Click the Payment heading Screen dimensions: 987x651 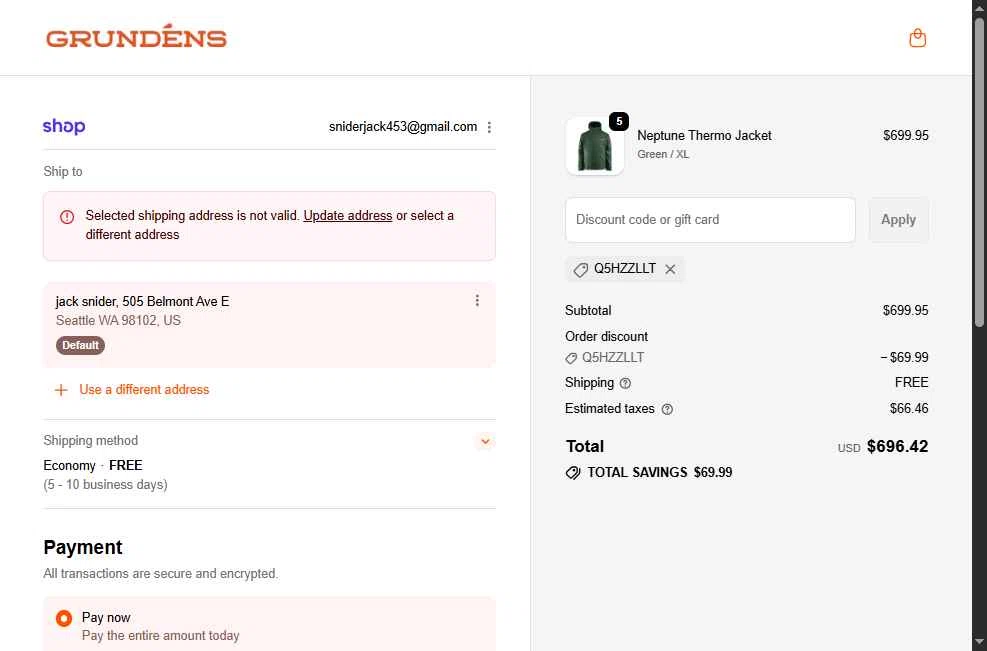coord(83,547)
